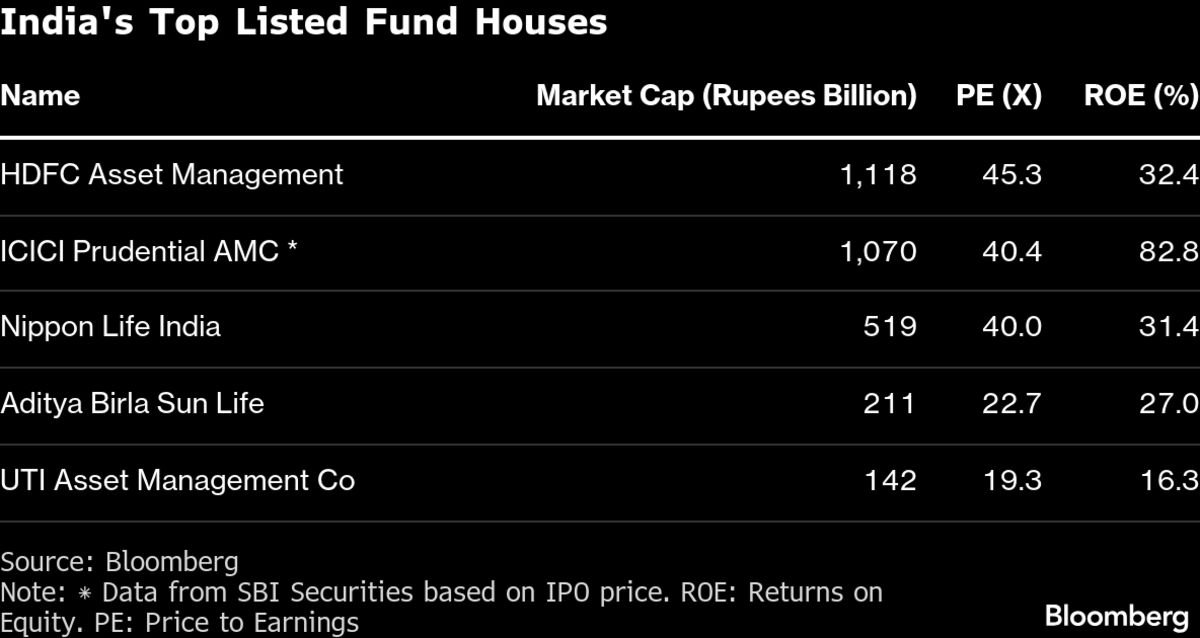Click the SBI Securities footnote text
The height and width of the screenshot is (638, 1200).
(440, 592)
